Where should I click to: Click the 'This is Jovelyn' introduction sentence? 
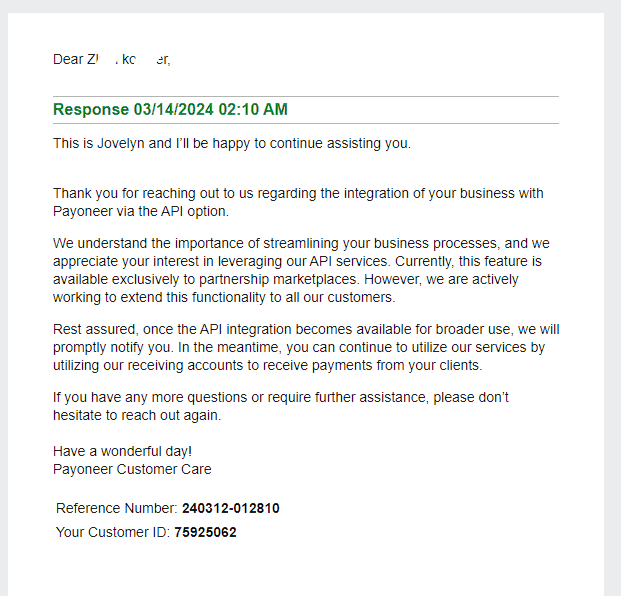click(232, 143)
